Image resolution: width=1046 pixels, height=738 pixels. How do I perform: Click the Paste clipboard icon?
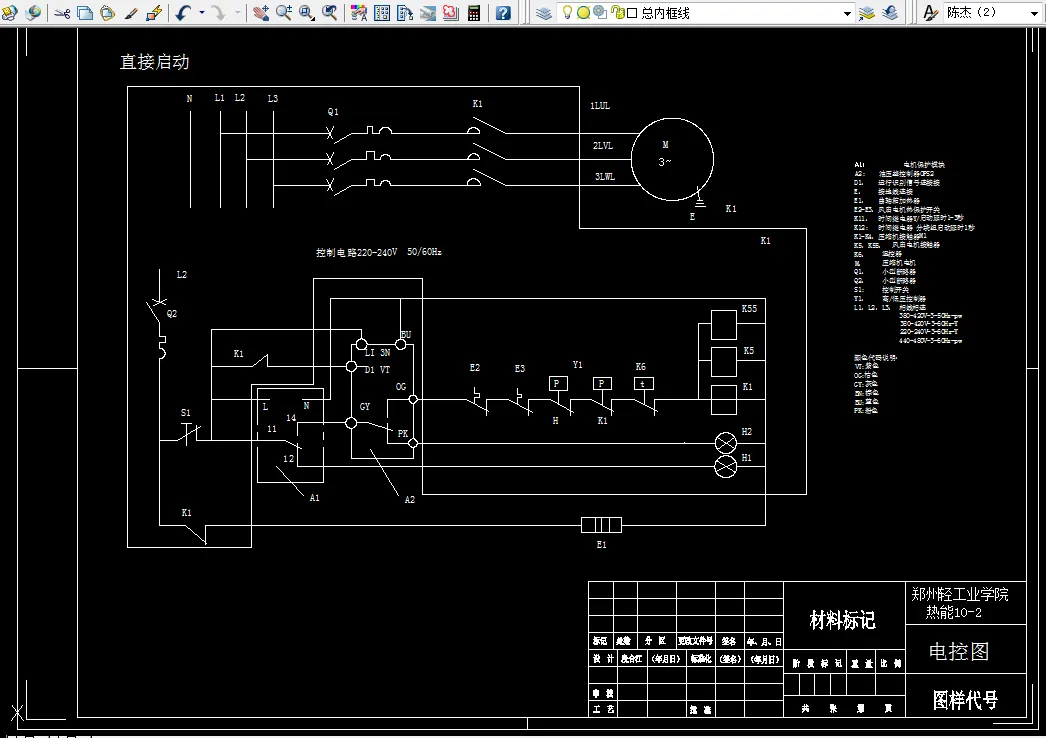(x=107, y=13)
